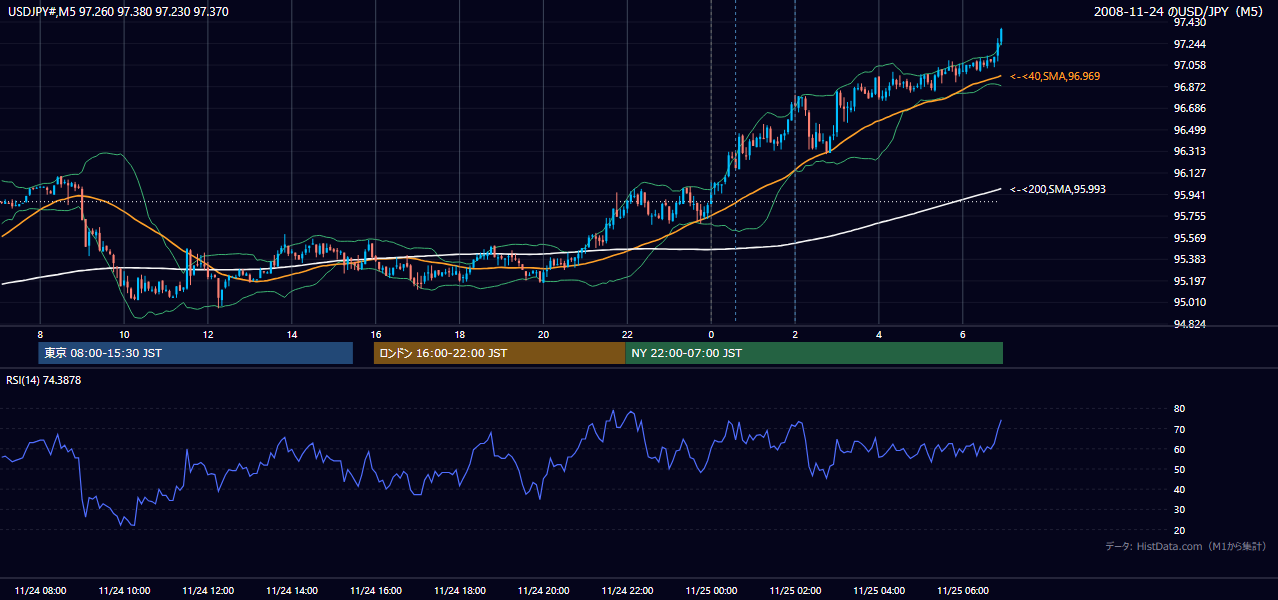The height and width of the screenshot is (600, 1278).
Task: Click the 11/25 02:00 time axis label
Action: point(795,590)
